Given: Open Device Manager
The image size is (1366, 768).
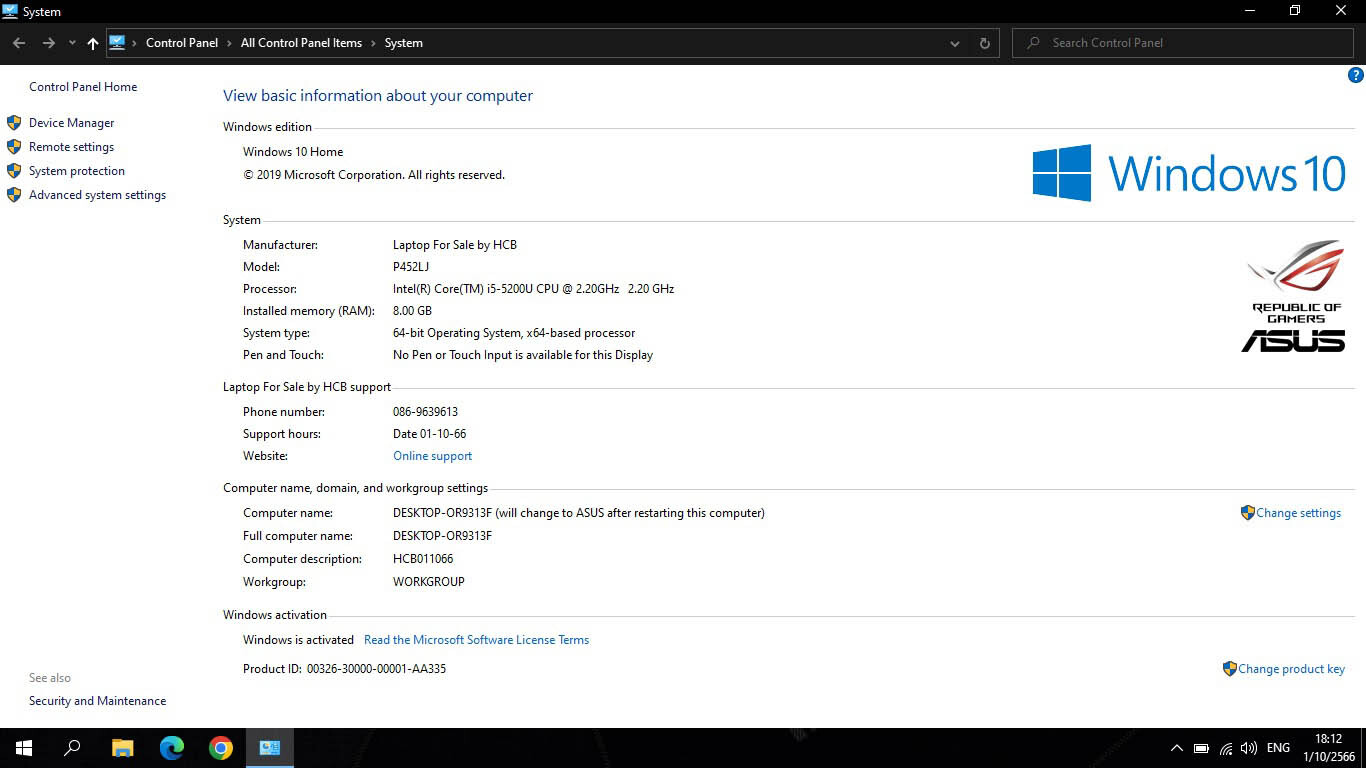Looking at the screenshot, I should pyautogui.click(x=72, y=123).
